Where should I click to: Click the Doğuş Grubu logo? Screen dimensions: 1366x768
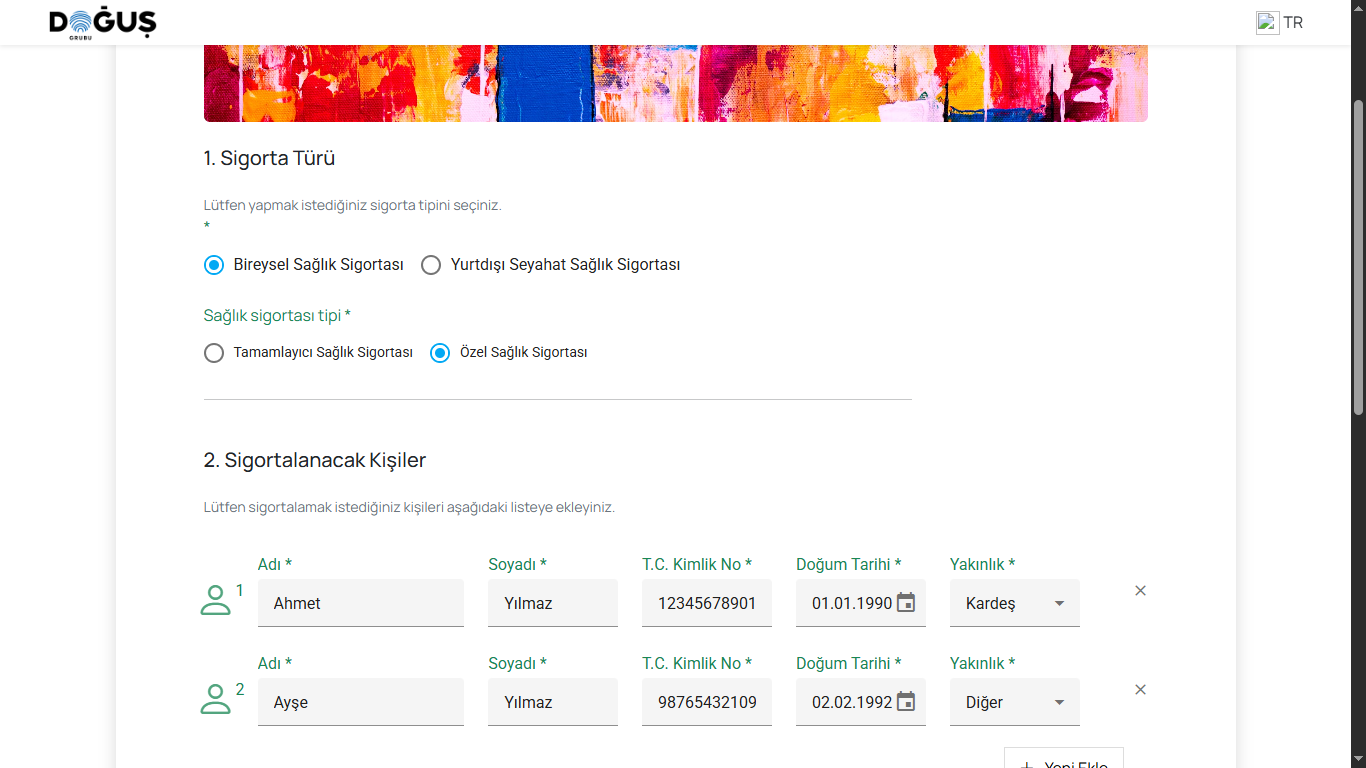coord(103,23)
